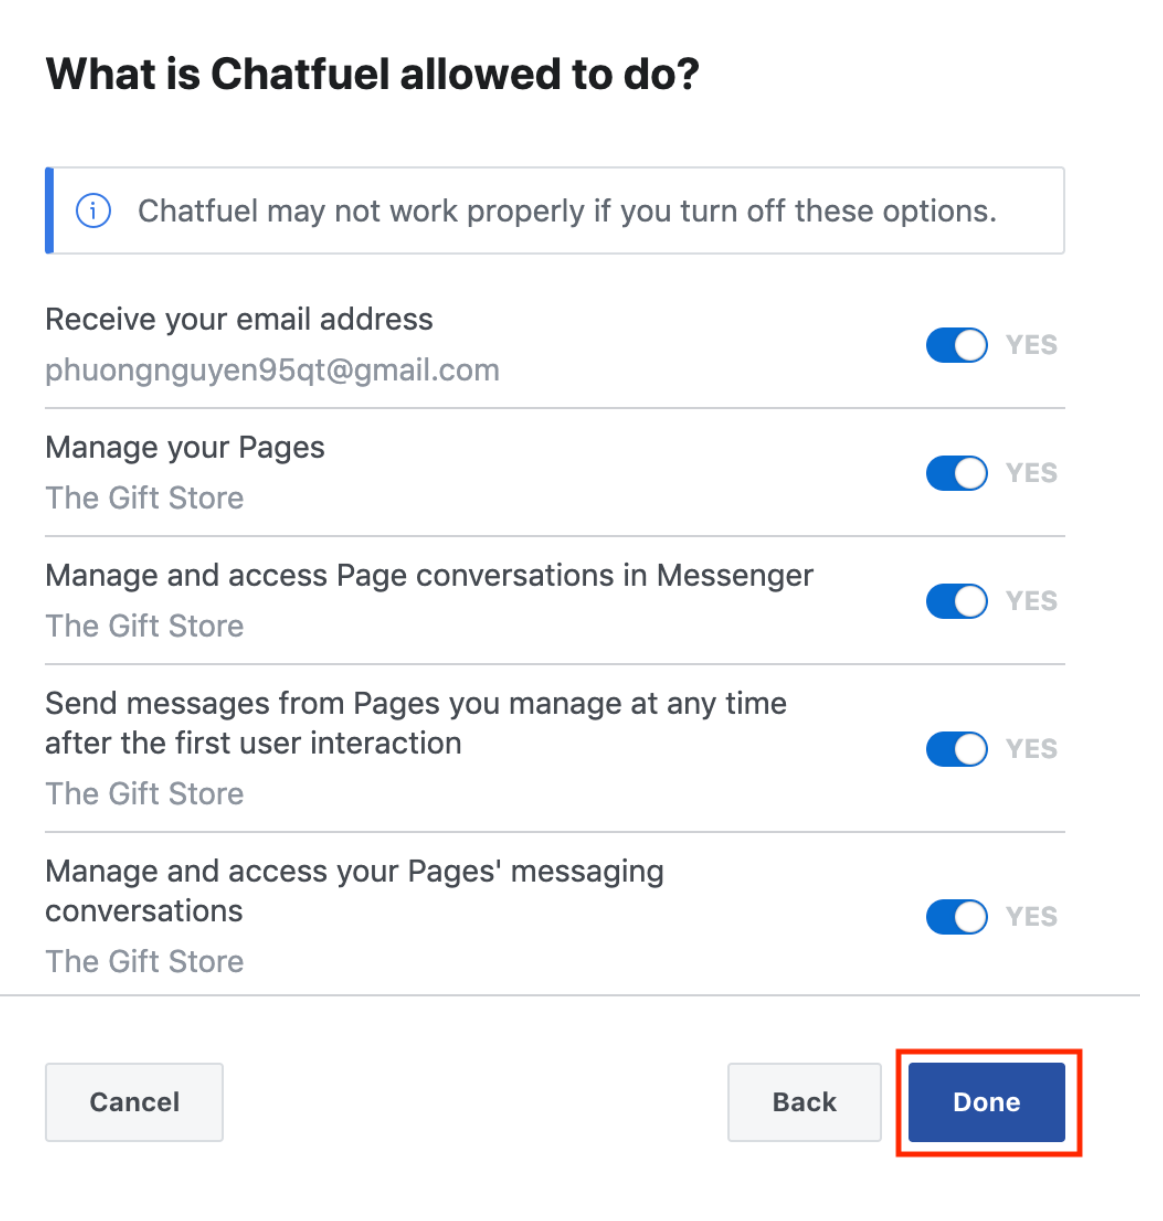Click the YES label beside Manage your Pages
This screenshot has height=1221, width=1163.
1031,473
